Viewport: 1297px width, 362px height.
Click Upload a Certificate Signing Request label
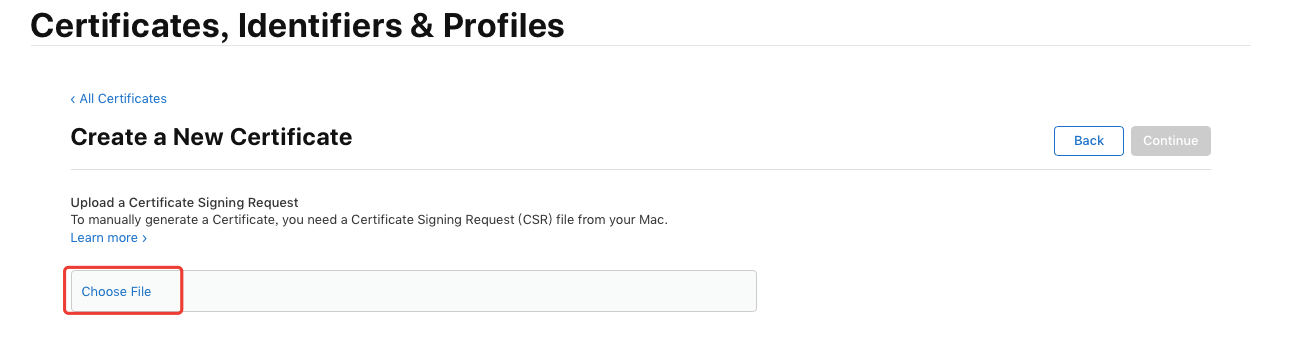coord(185,203)
